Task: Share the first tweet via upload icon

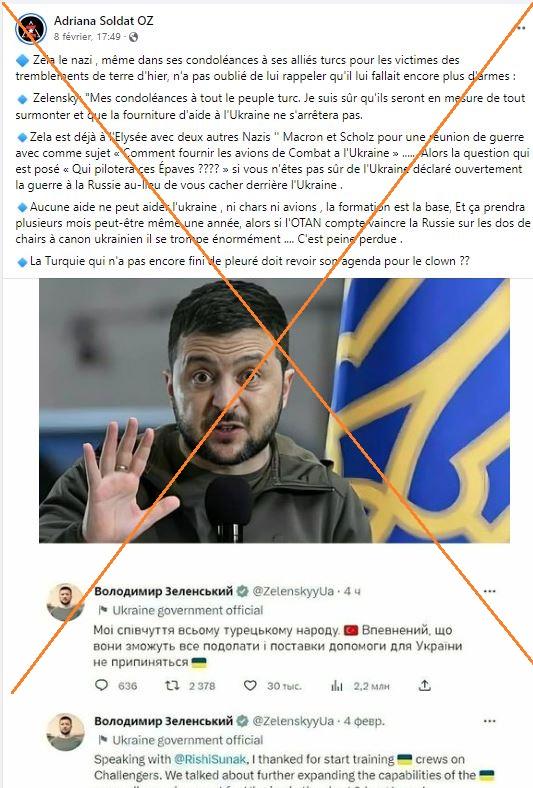Action: (x=424, y=685)
